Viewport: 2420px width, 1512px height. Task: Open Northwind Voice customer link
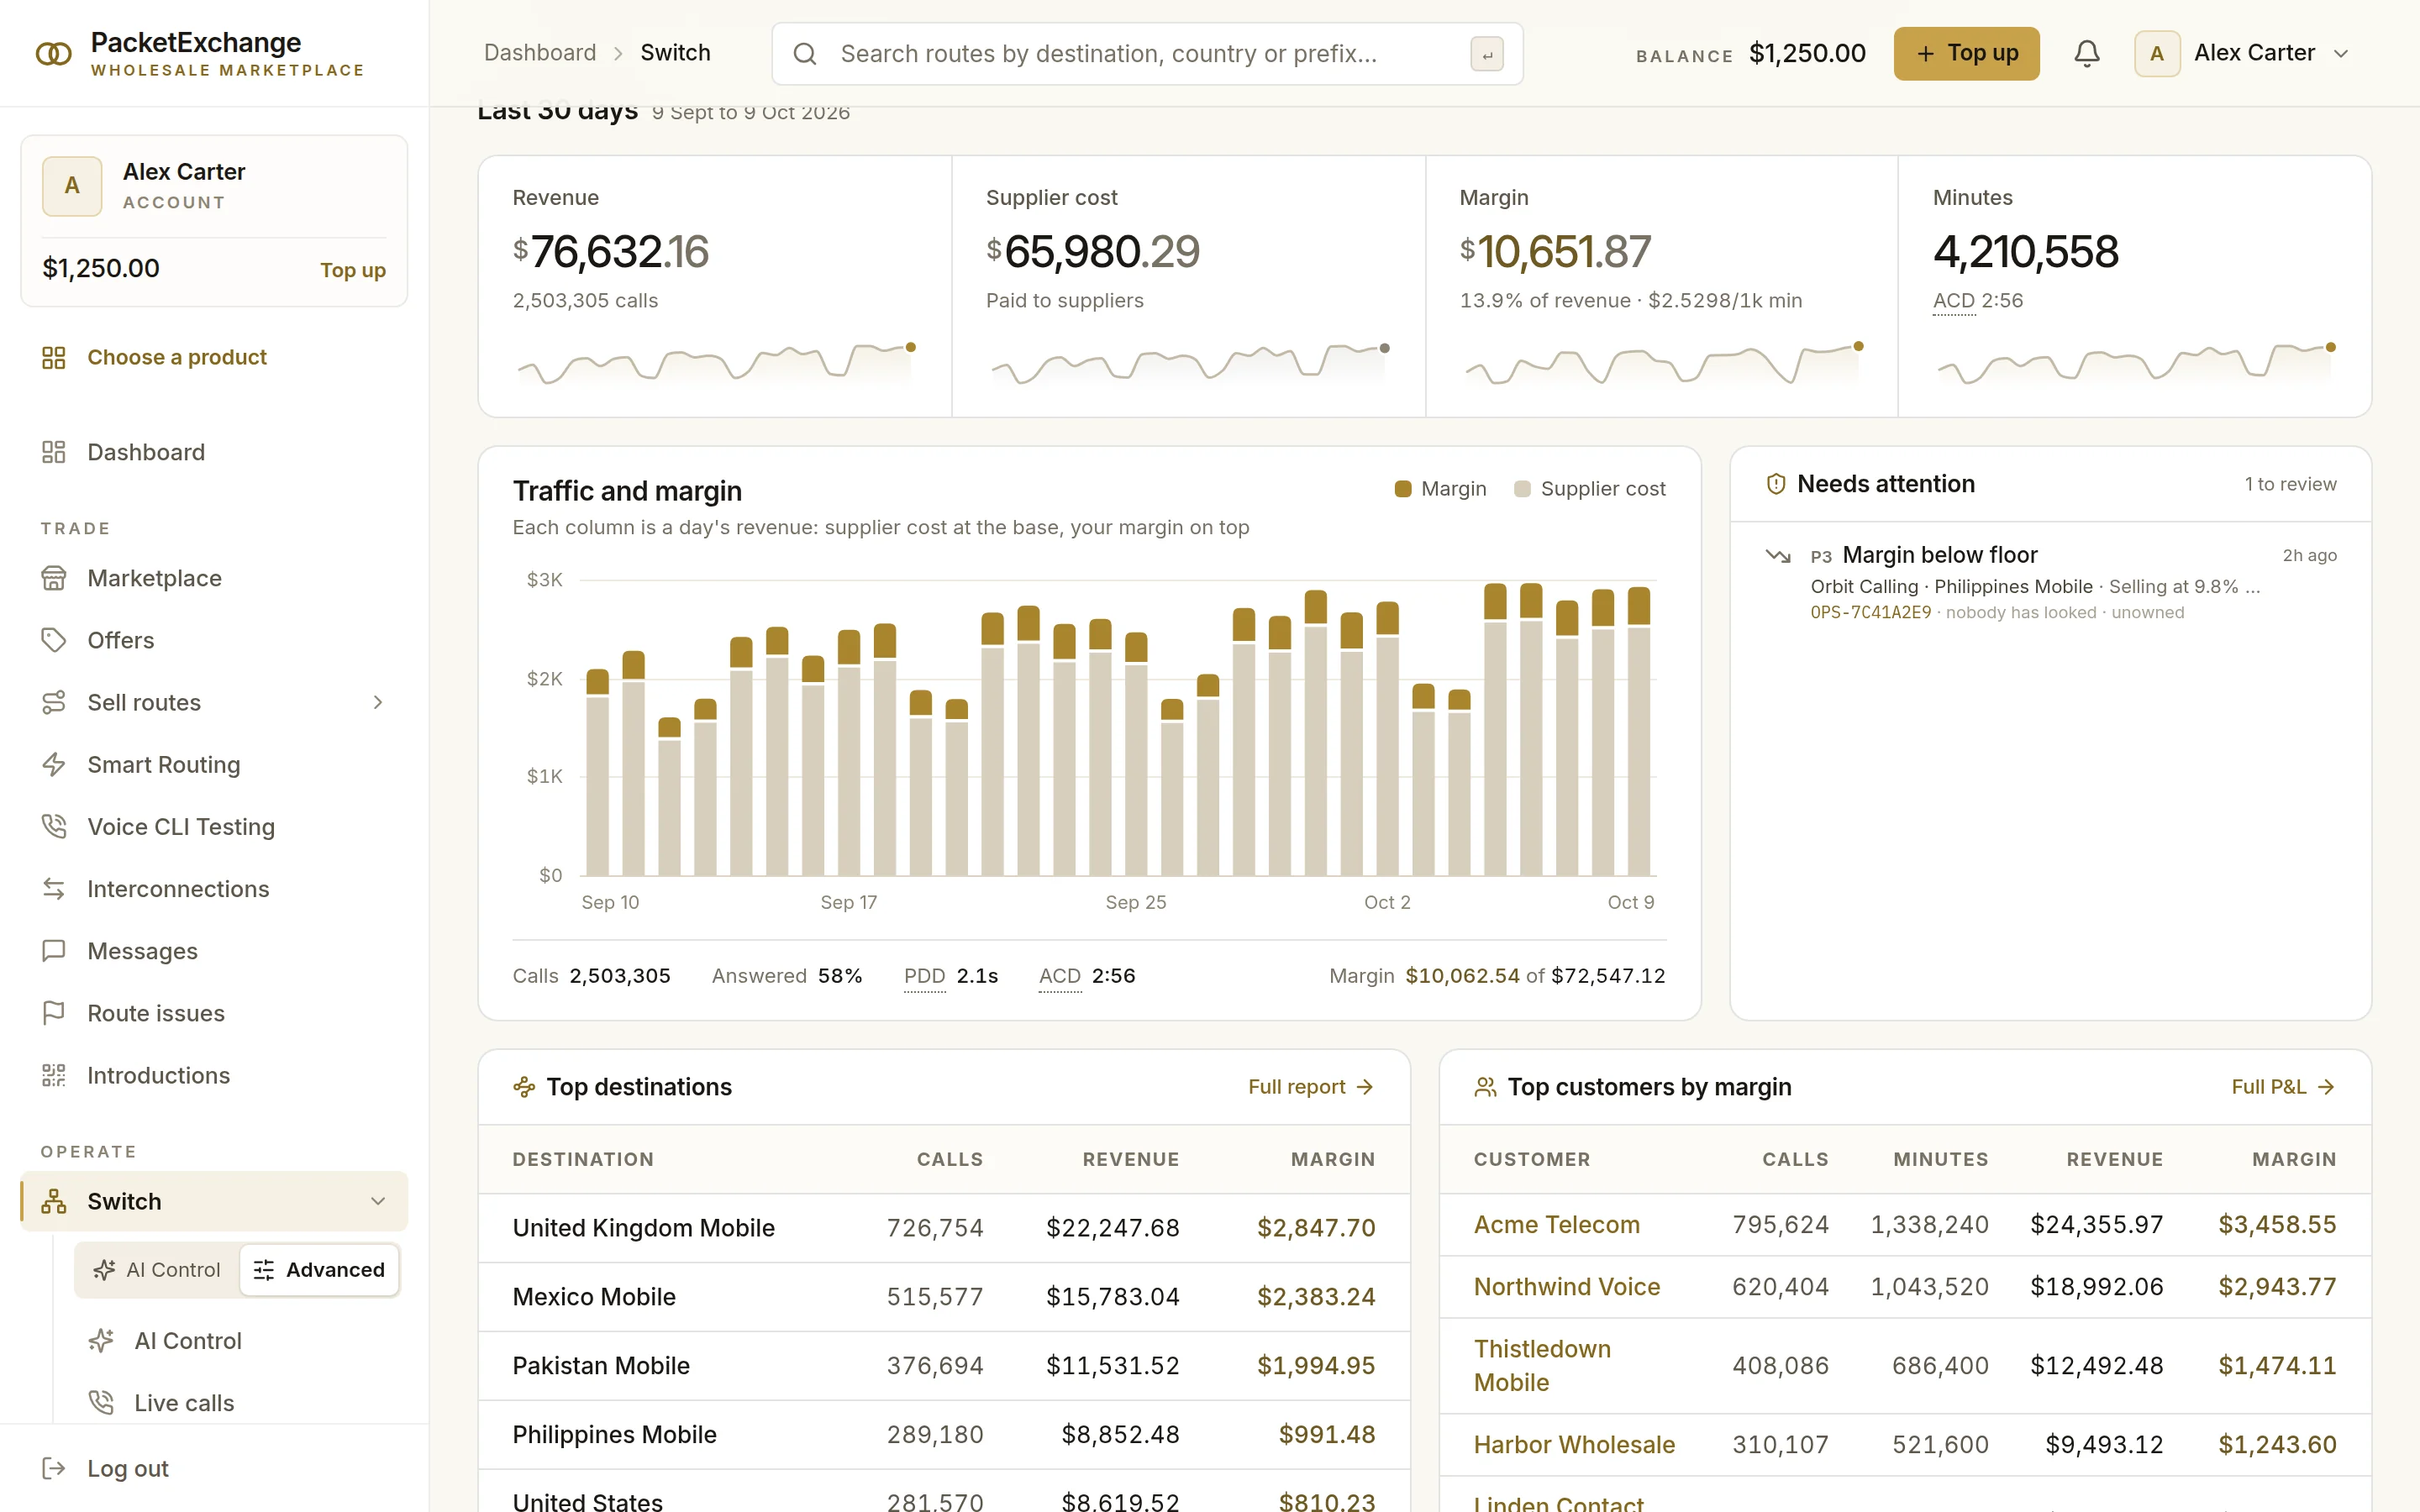pyautogui.click(x=1566, y=1287)
